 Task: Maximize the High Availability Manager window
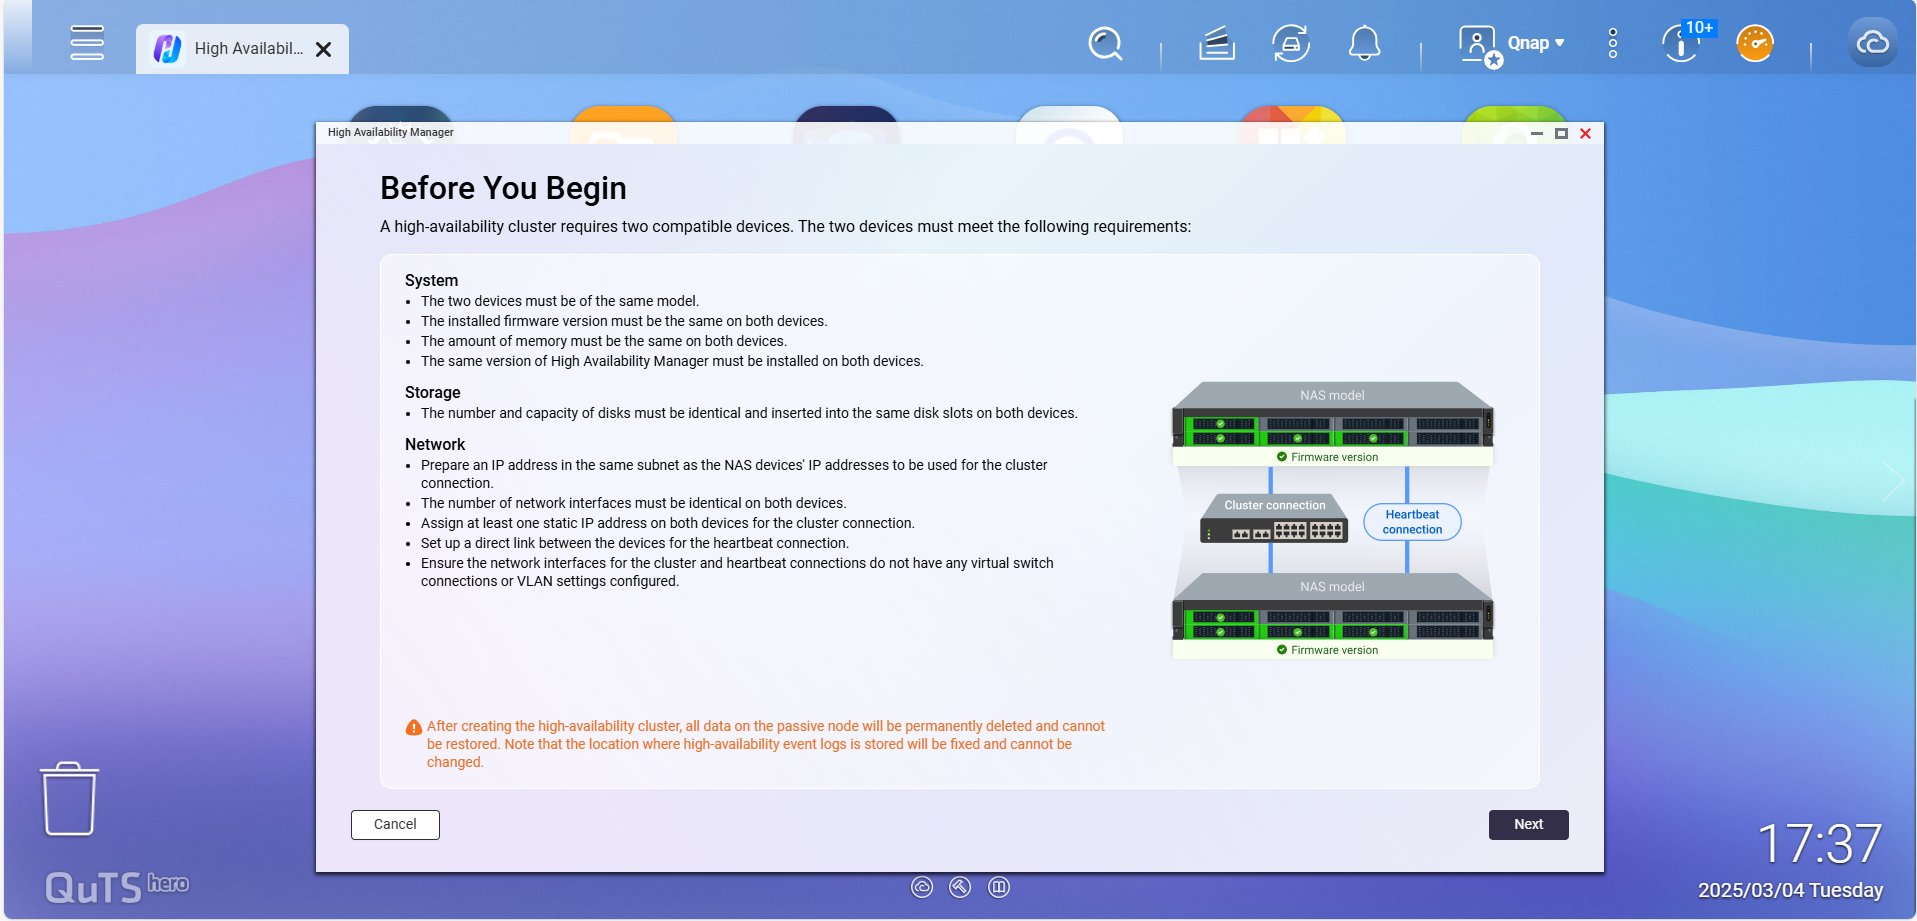pyautogui.click(x=1561, y=133)
